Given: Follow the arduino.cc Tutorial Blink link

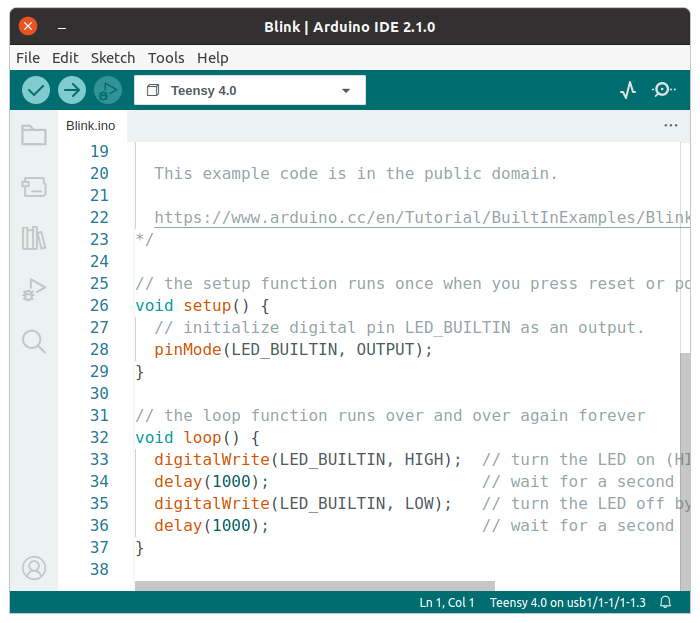Looking at the screenshot, I should tap(422, 218).
